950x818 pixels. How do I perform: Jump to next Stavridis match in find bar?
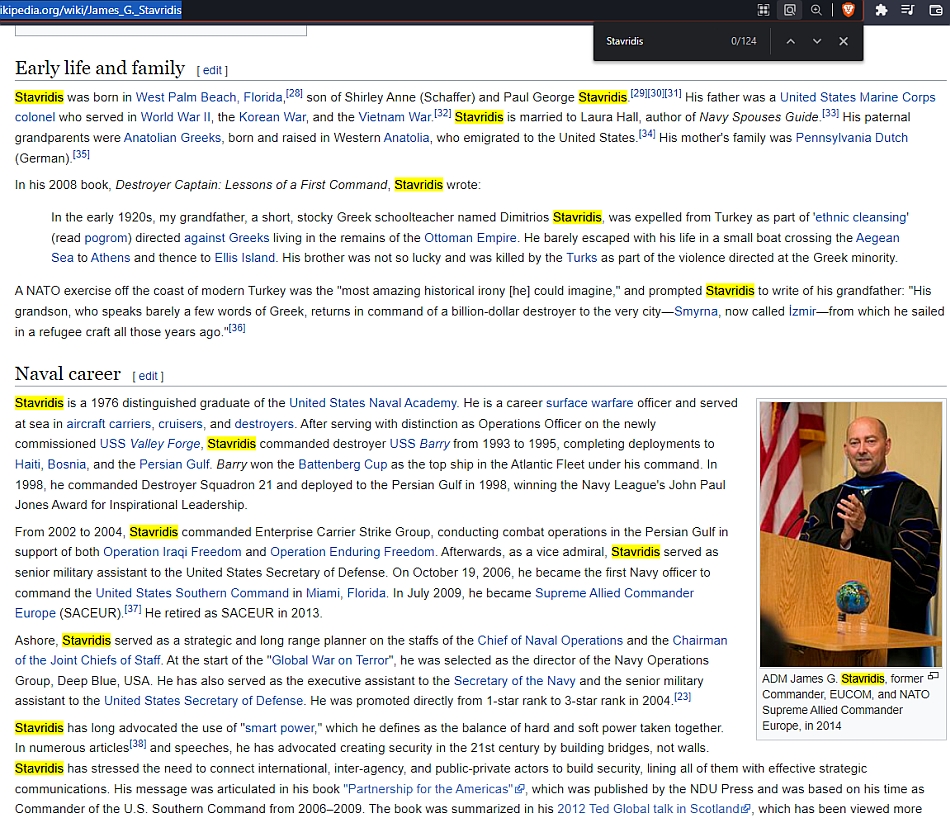click(817, 41)
